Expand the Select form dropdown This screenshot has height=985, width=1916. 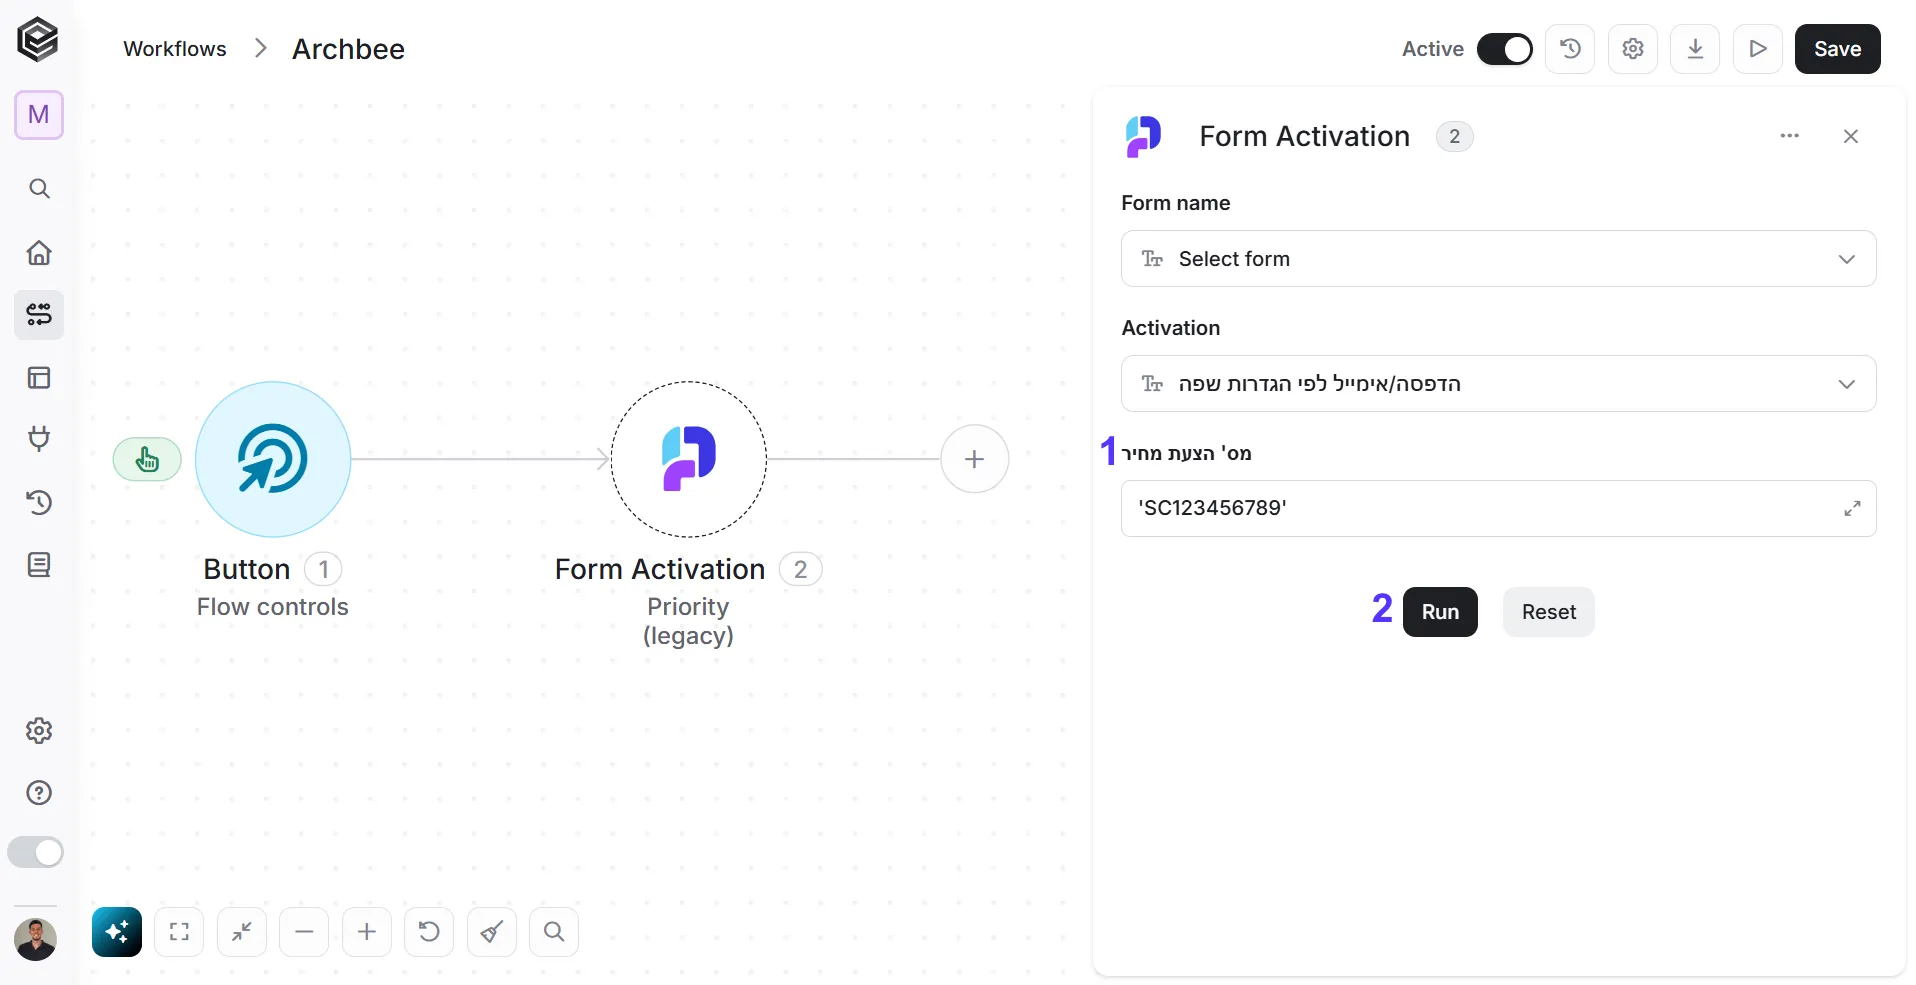point(1498,259)
